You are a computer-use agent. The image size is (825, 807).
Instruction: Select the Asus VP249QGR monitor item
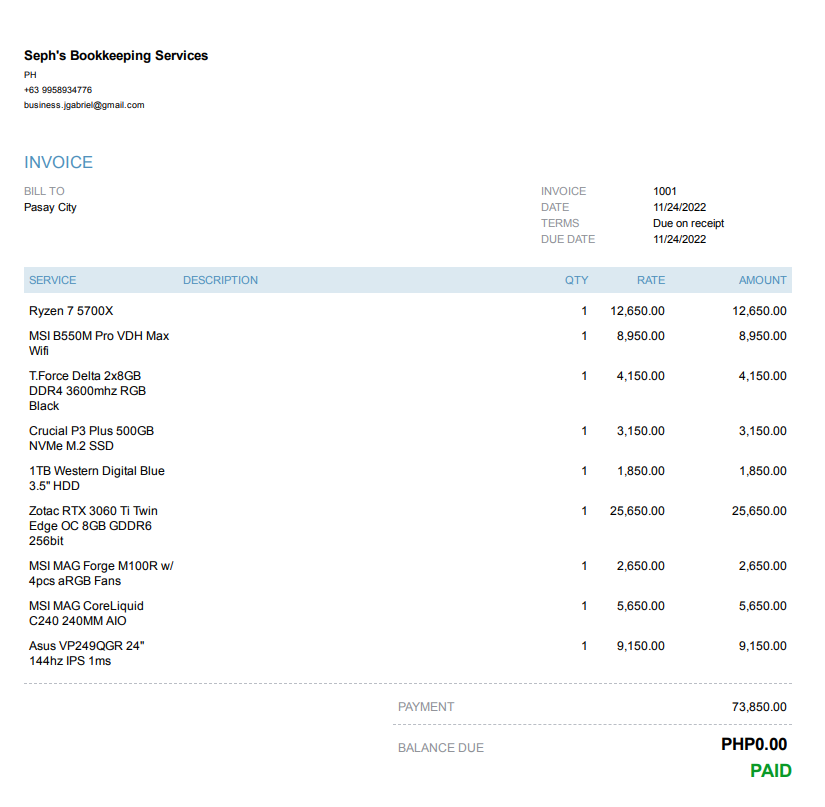coord(85,653)
